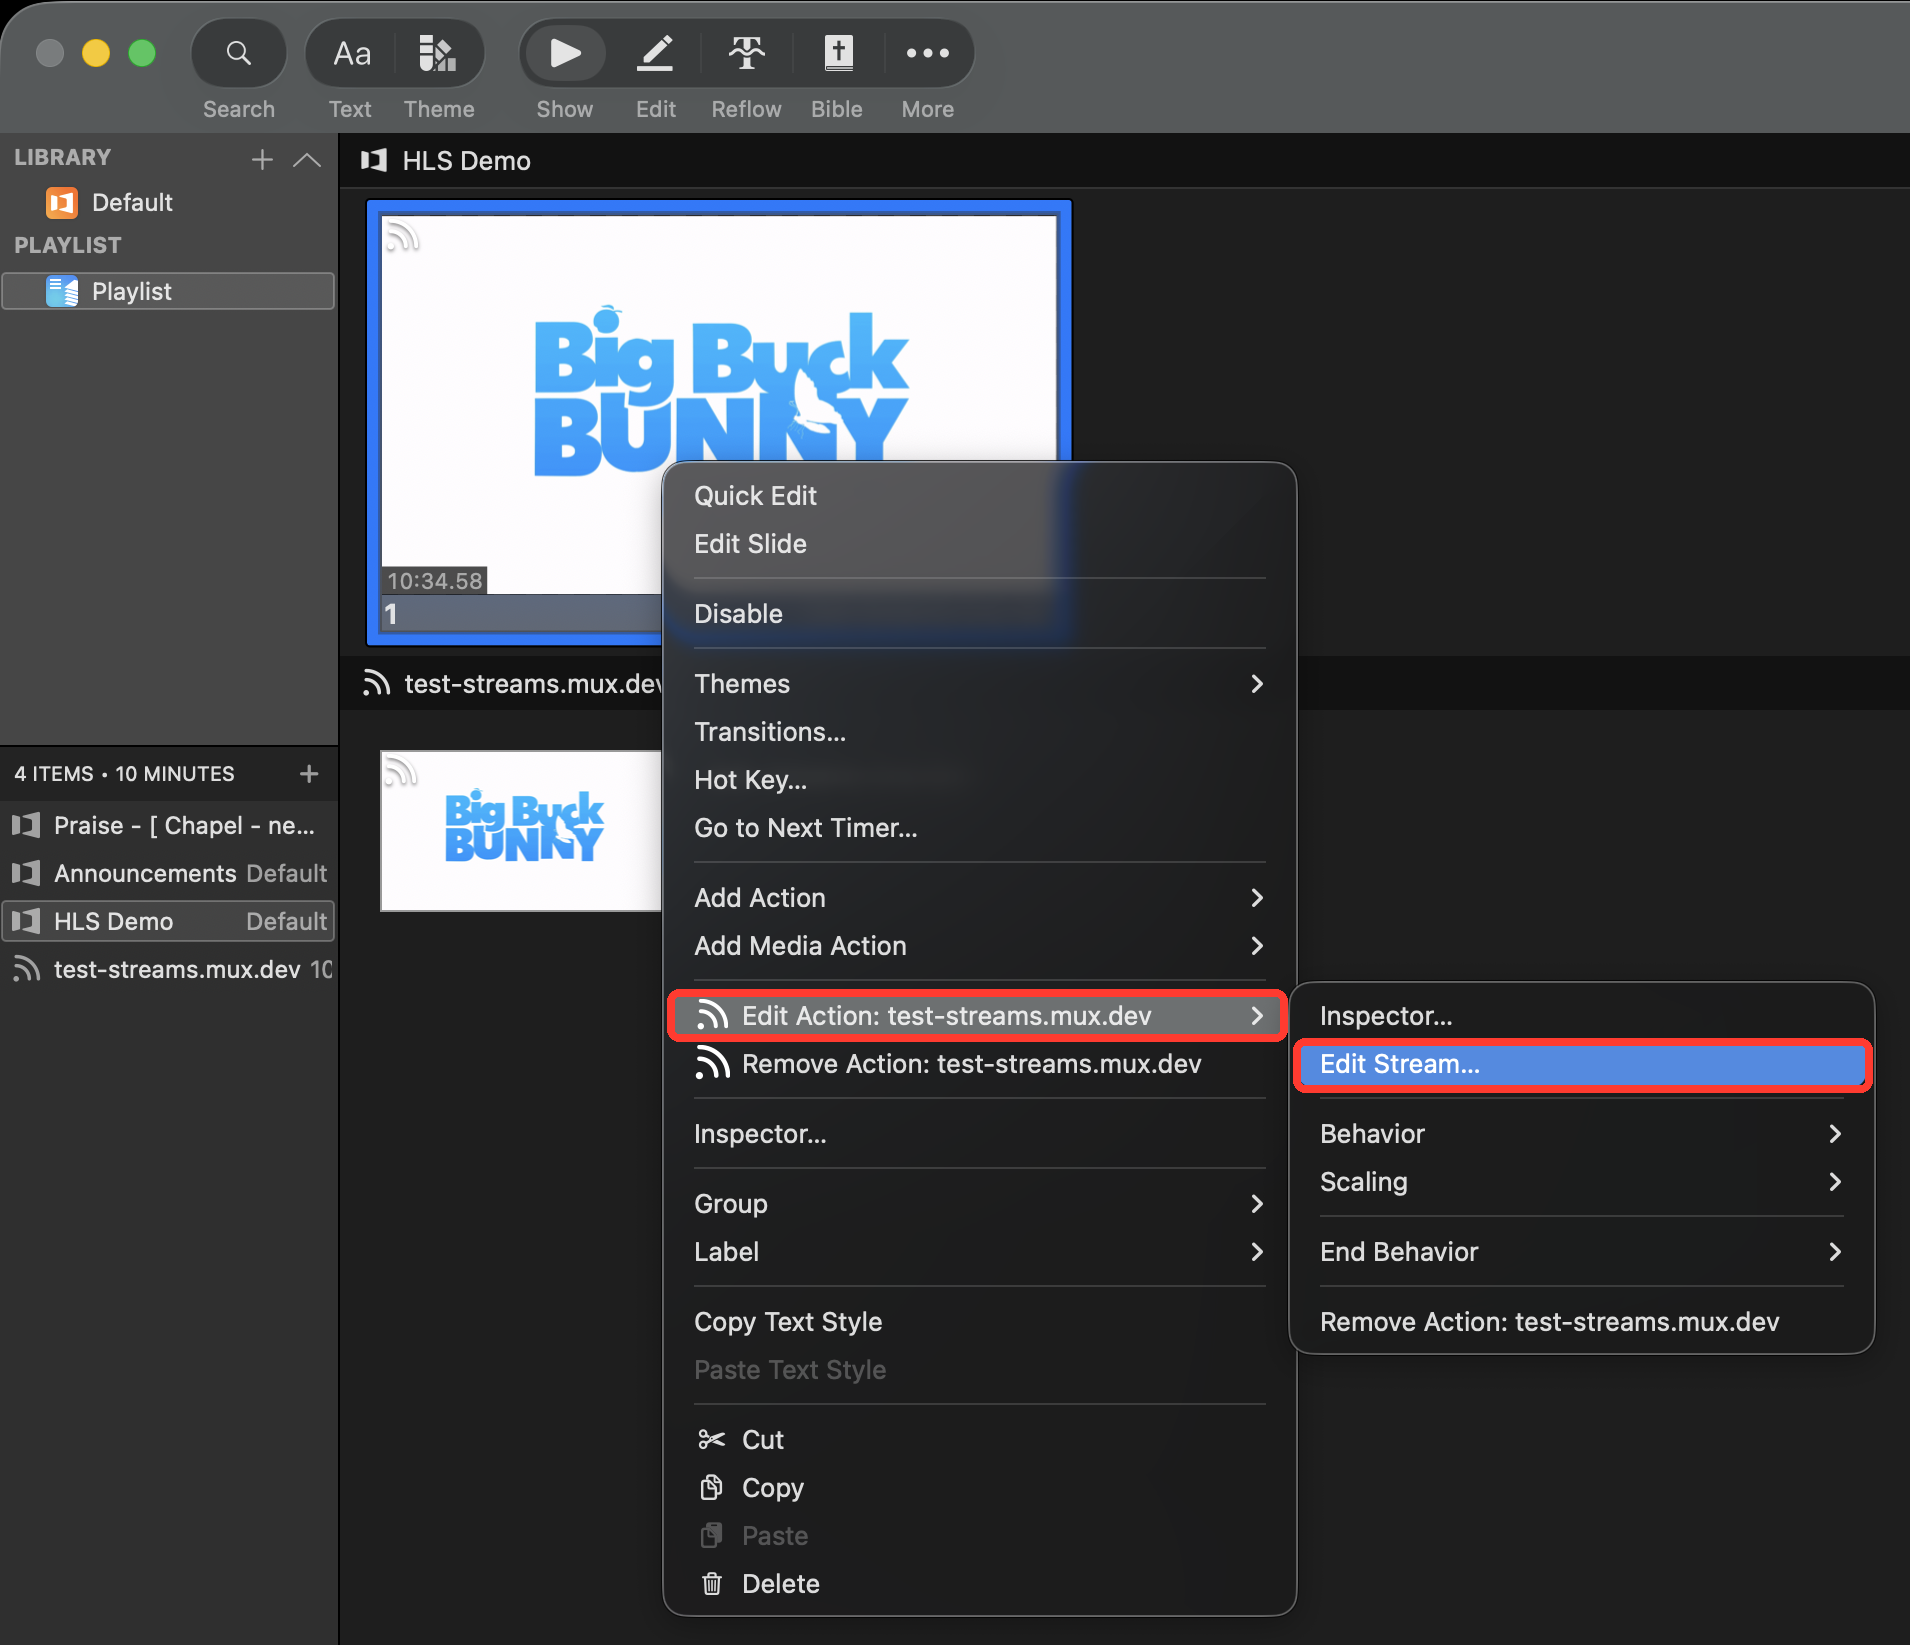The image size is (1910, 1645).
Task: Click the Text (Aa) toolbar icon
Action: point(351,53)
